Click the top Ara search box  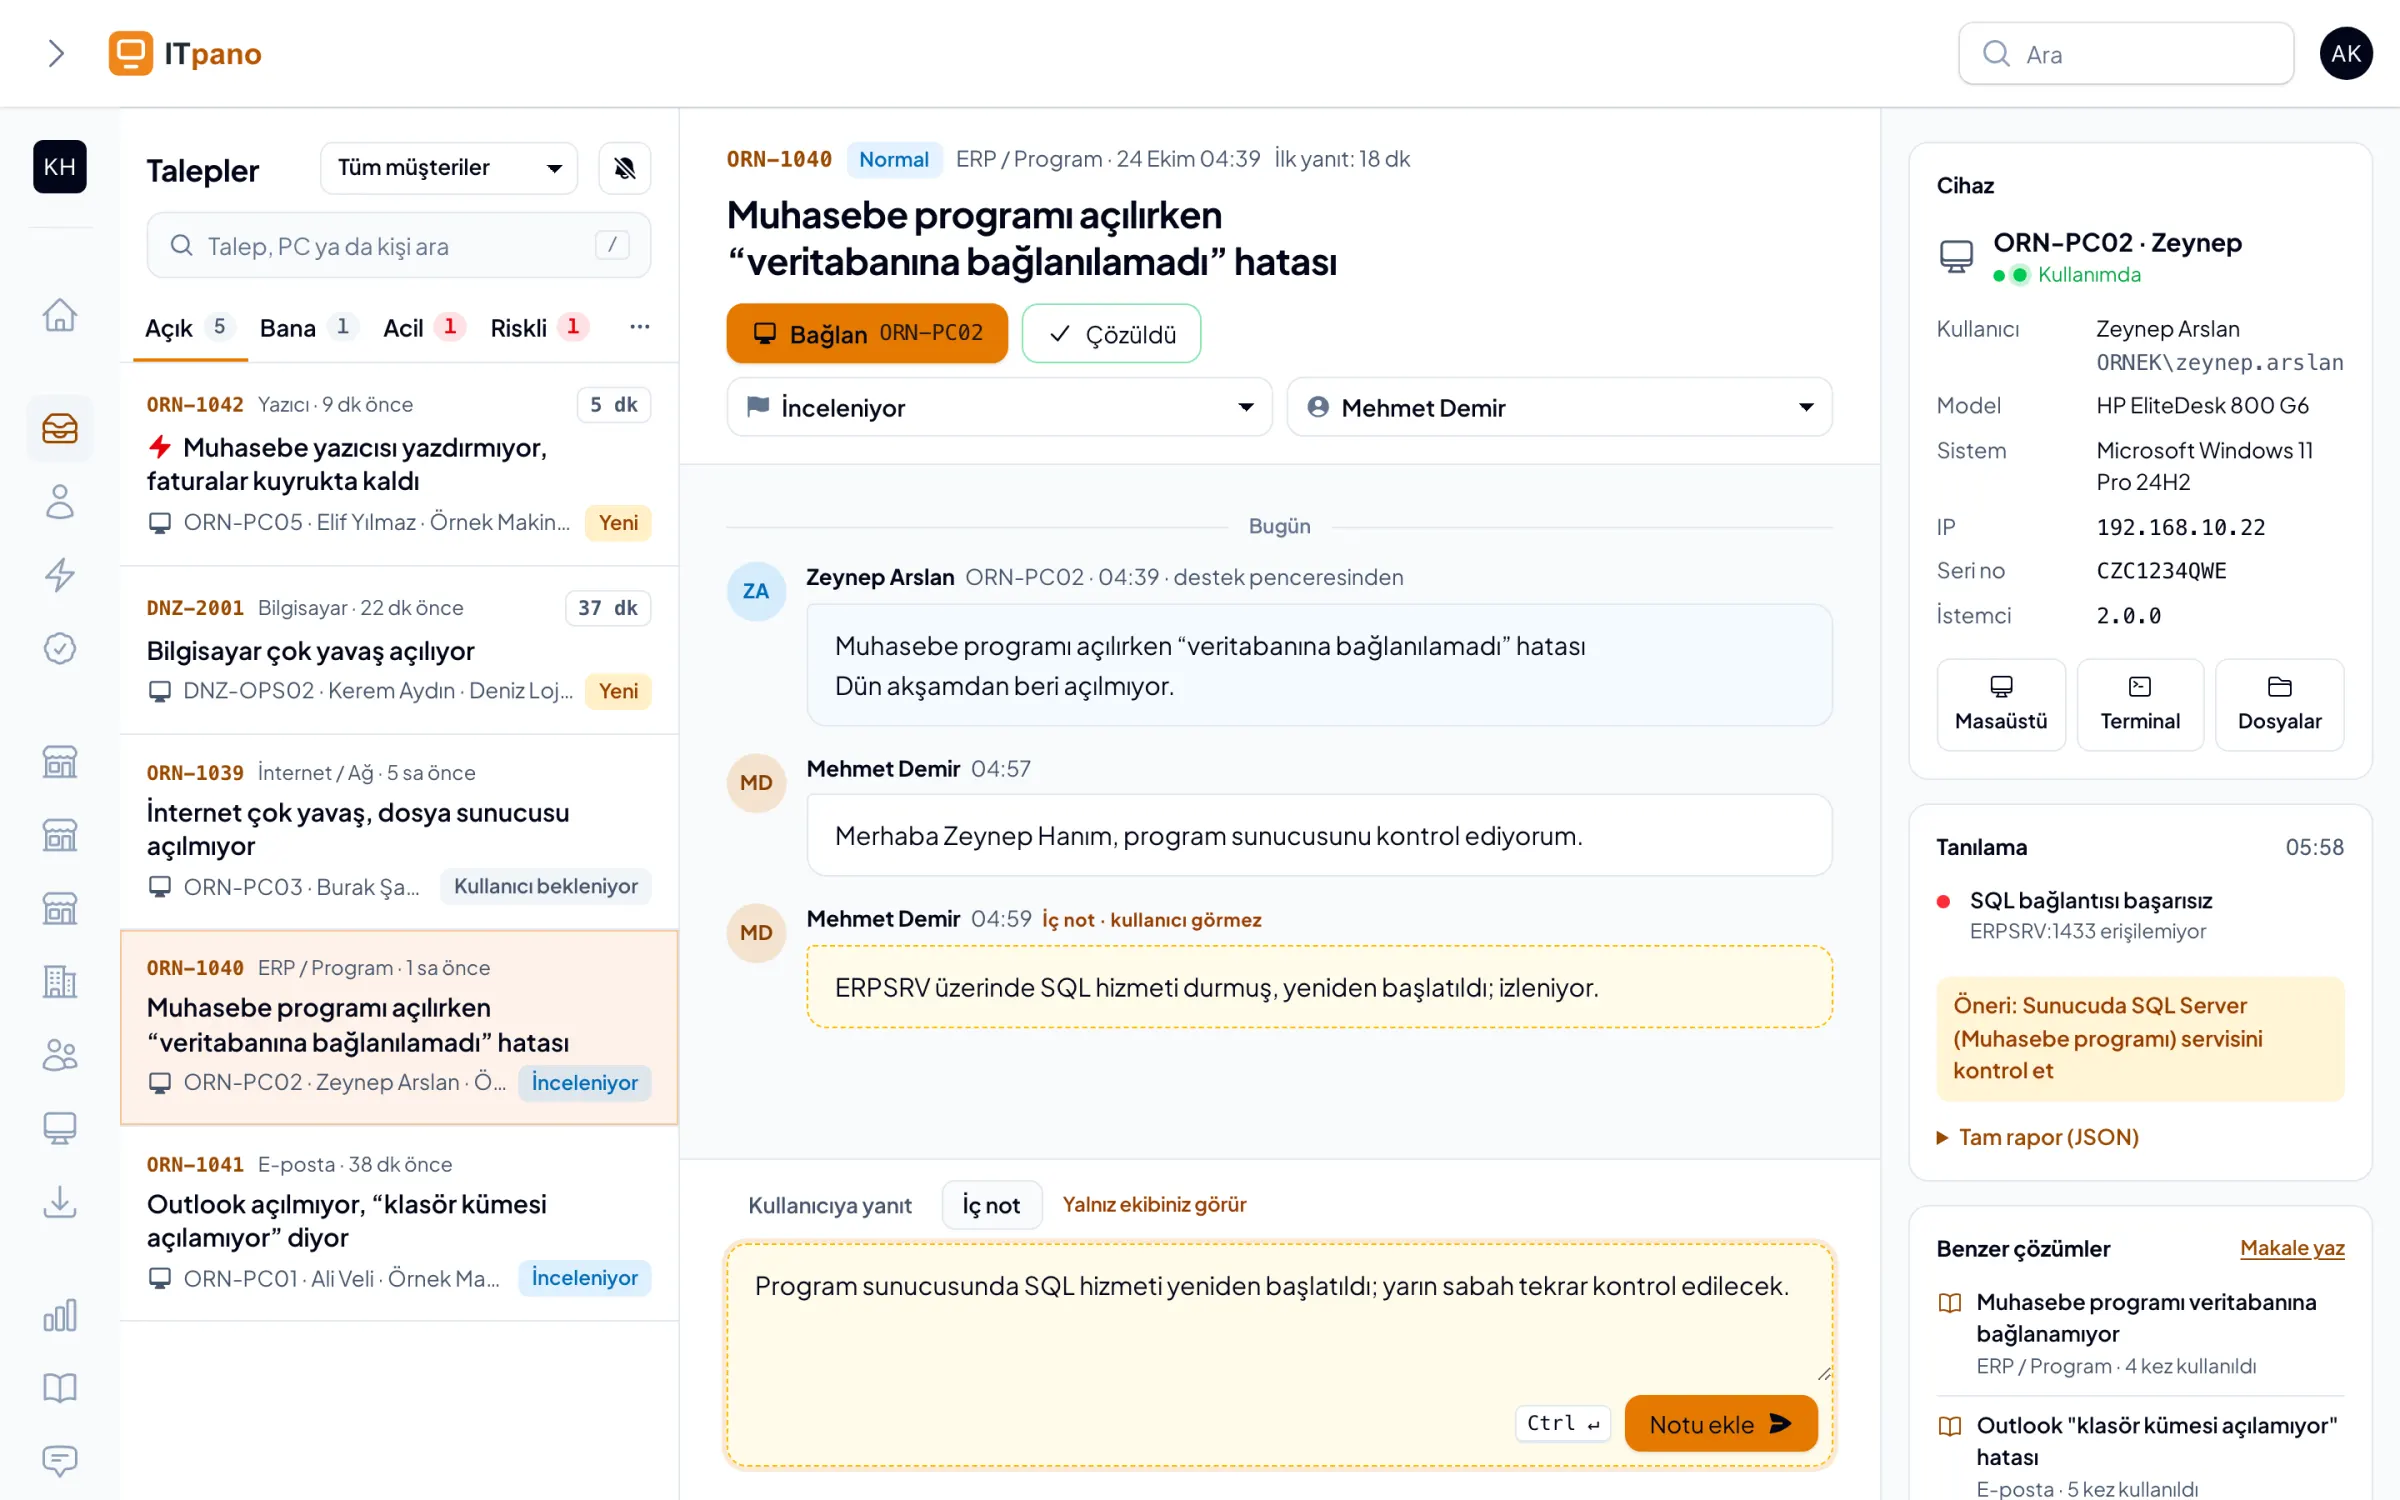coord(2125,53)
